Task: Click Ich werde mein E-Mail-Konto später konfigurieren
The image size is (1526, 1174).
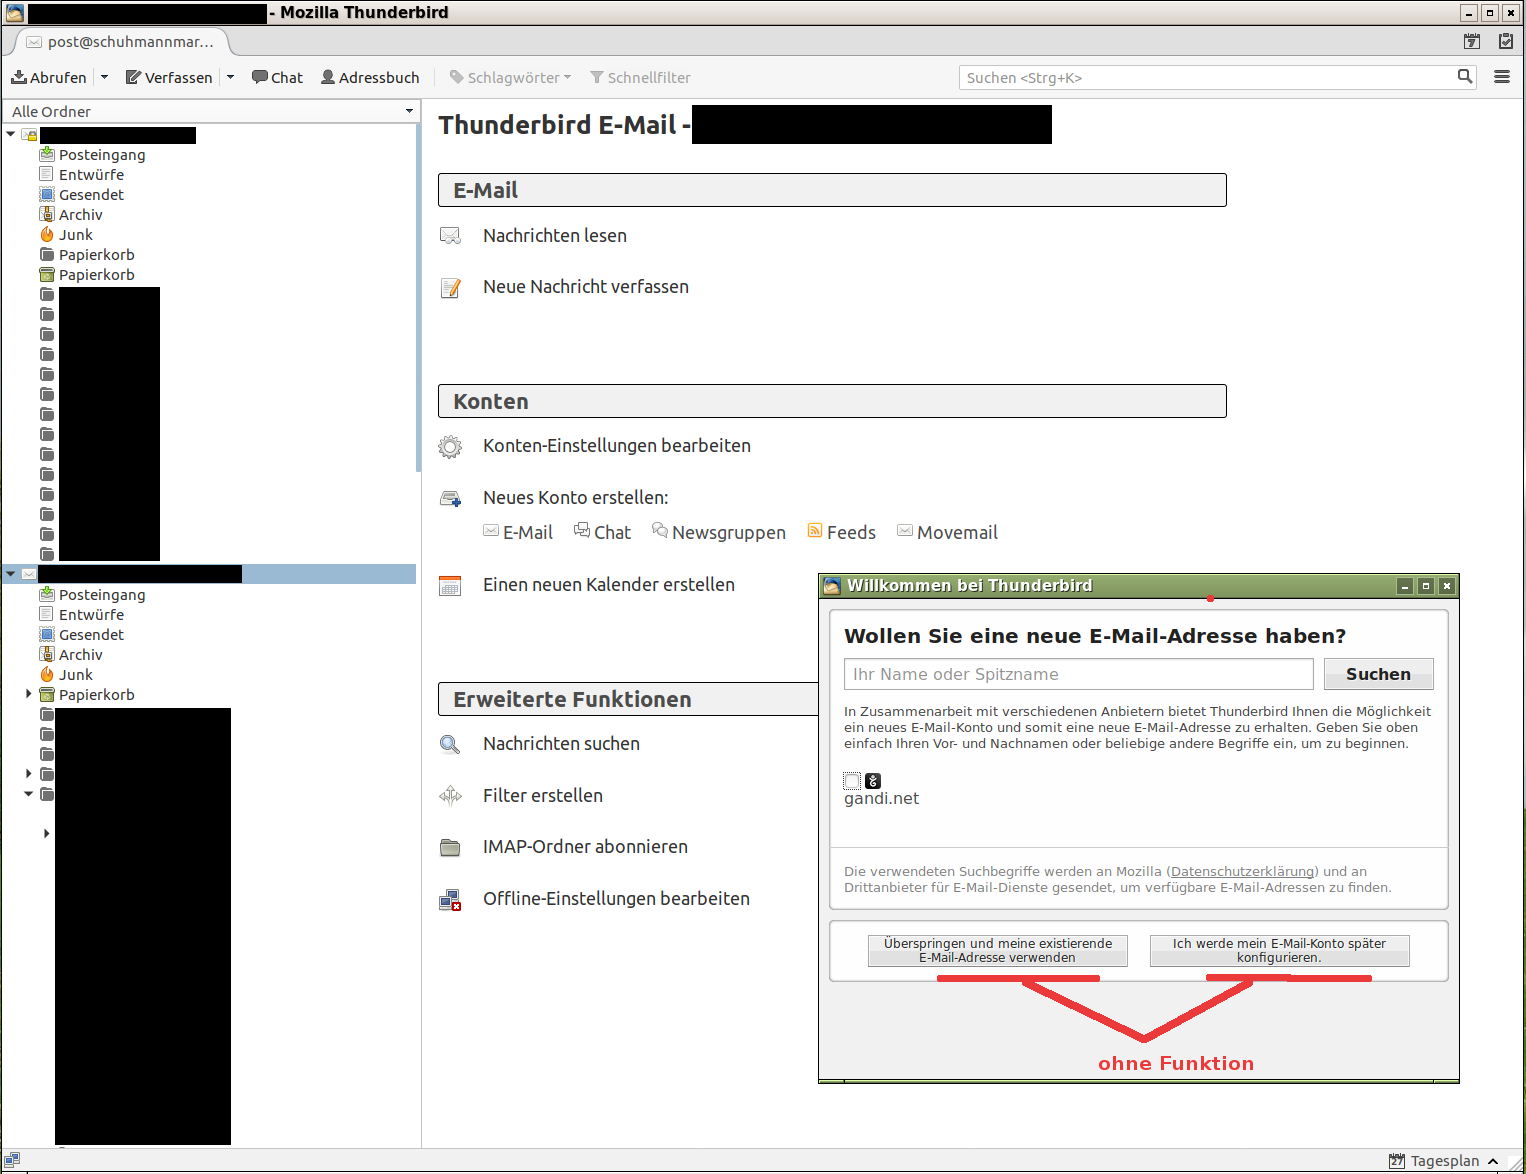Action: pyautogui.click(x=1279, y=951)
